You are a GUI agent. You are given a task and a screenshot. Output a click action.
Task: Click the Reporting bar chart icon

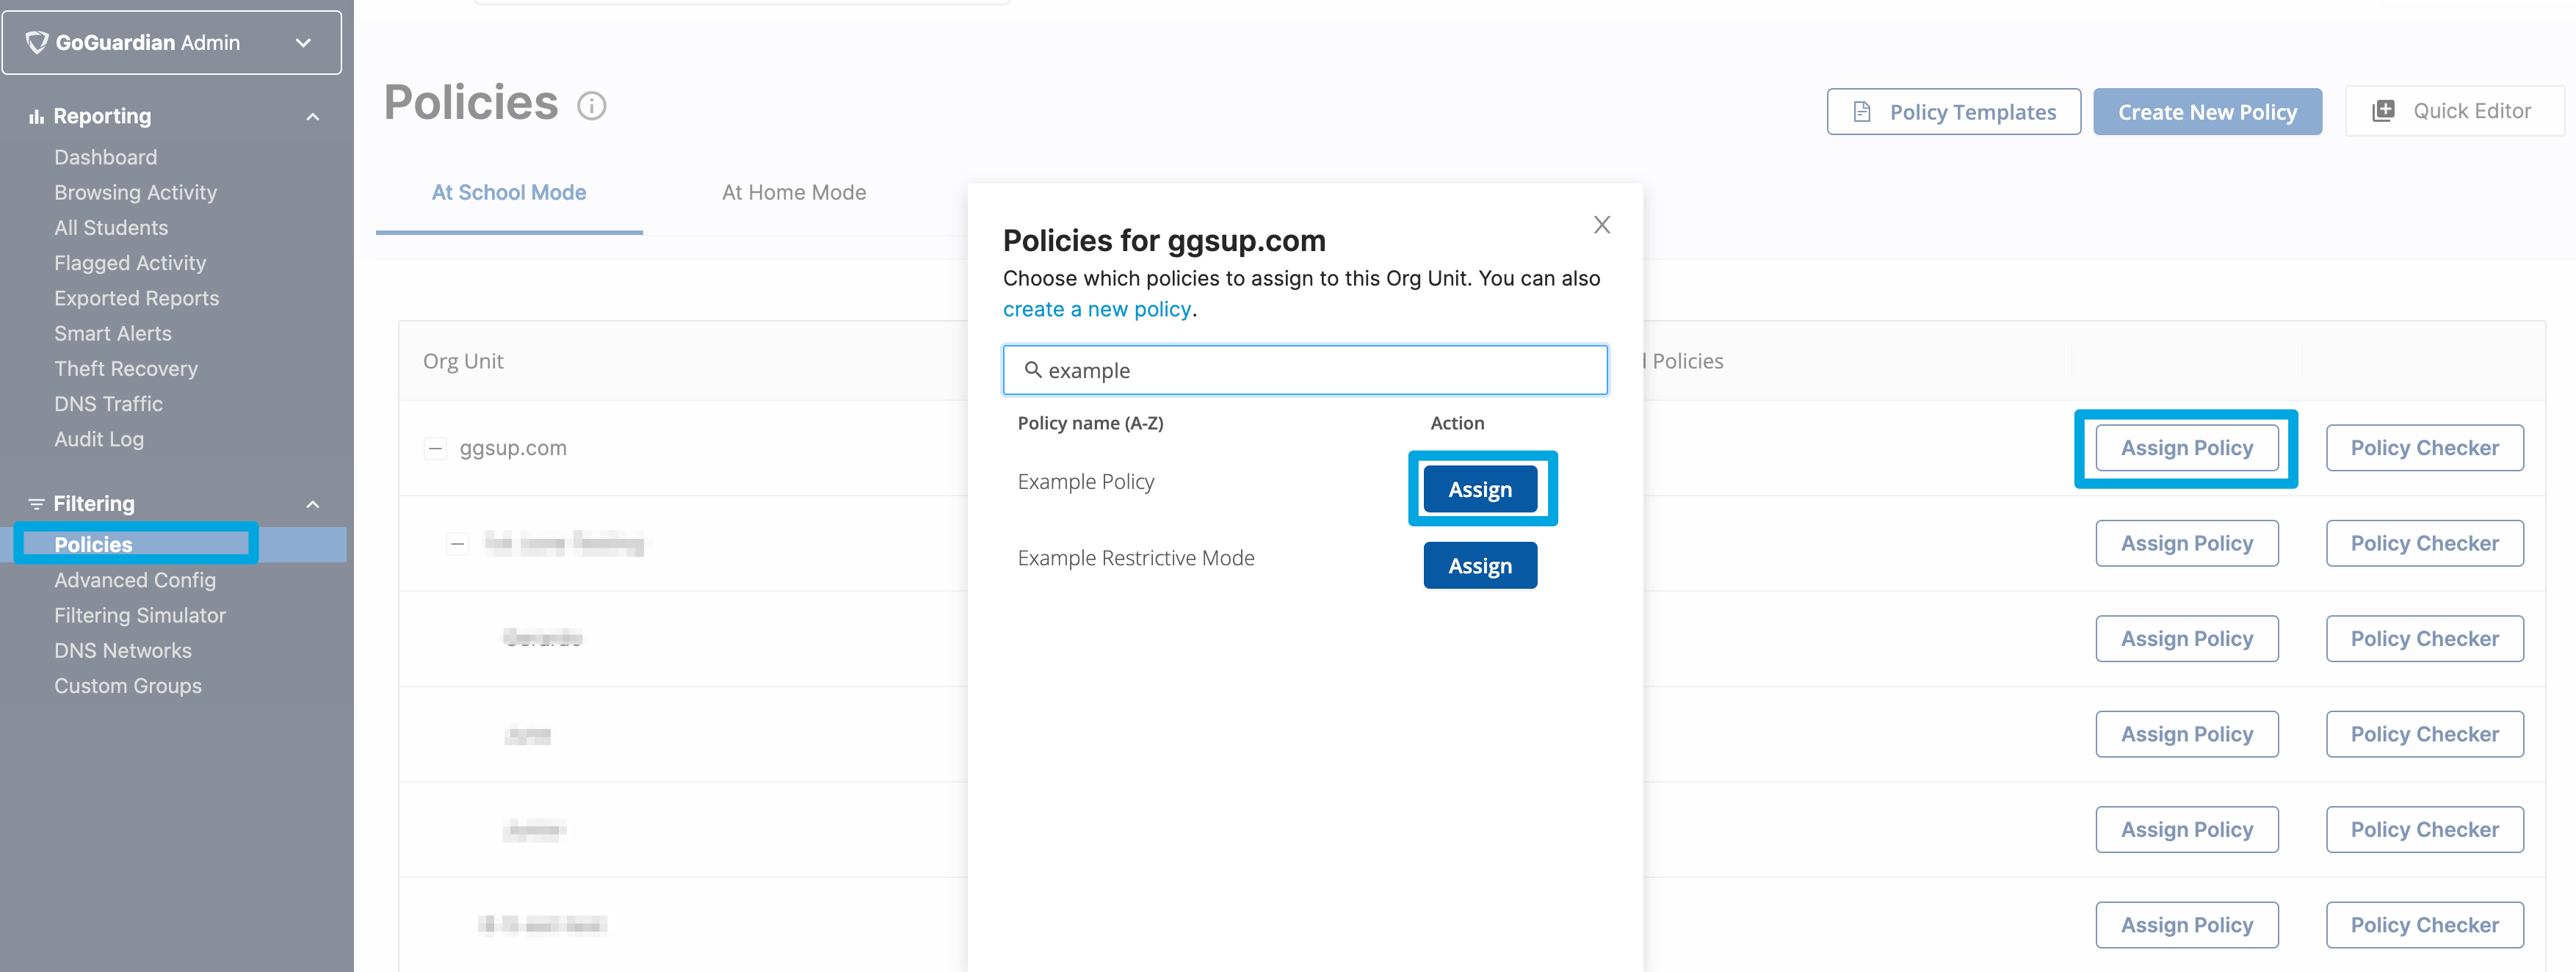pyautogui.click(x=36, y=116)
